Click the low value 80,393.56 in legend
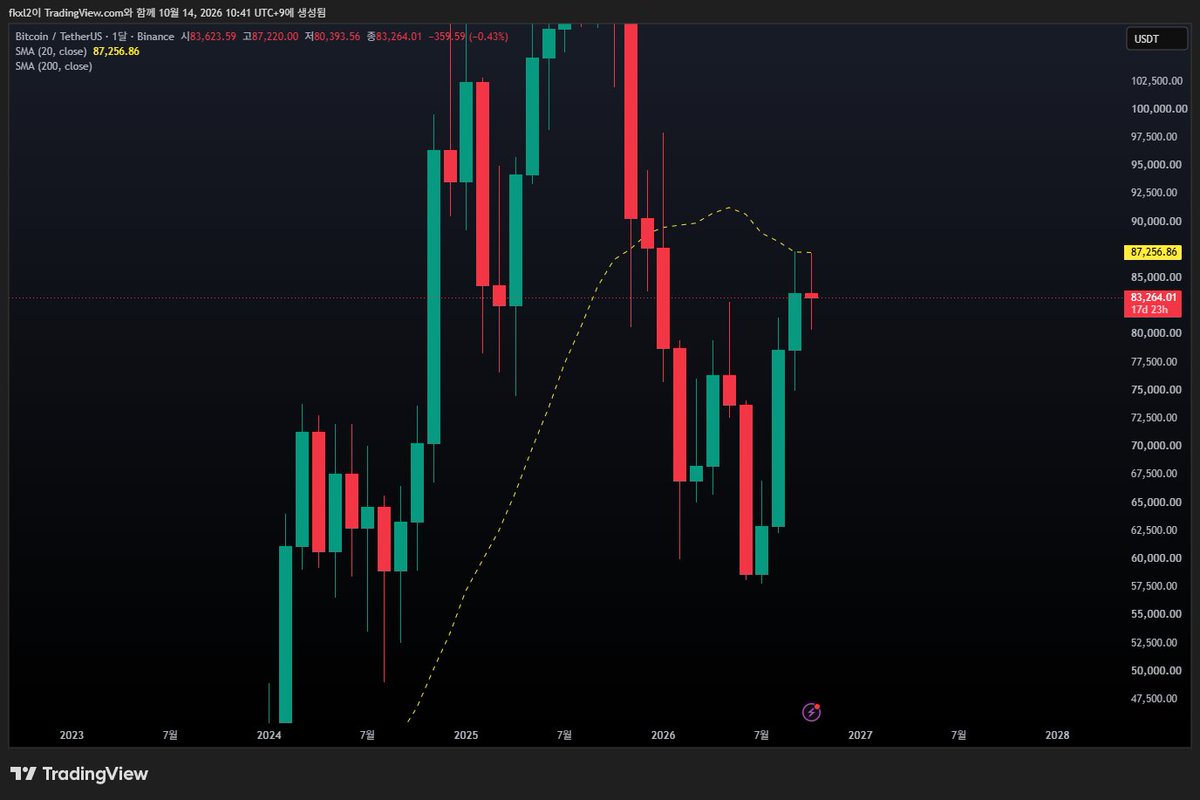Screen dimensions: 1200x800 tap(337, 36)
